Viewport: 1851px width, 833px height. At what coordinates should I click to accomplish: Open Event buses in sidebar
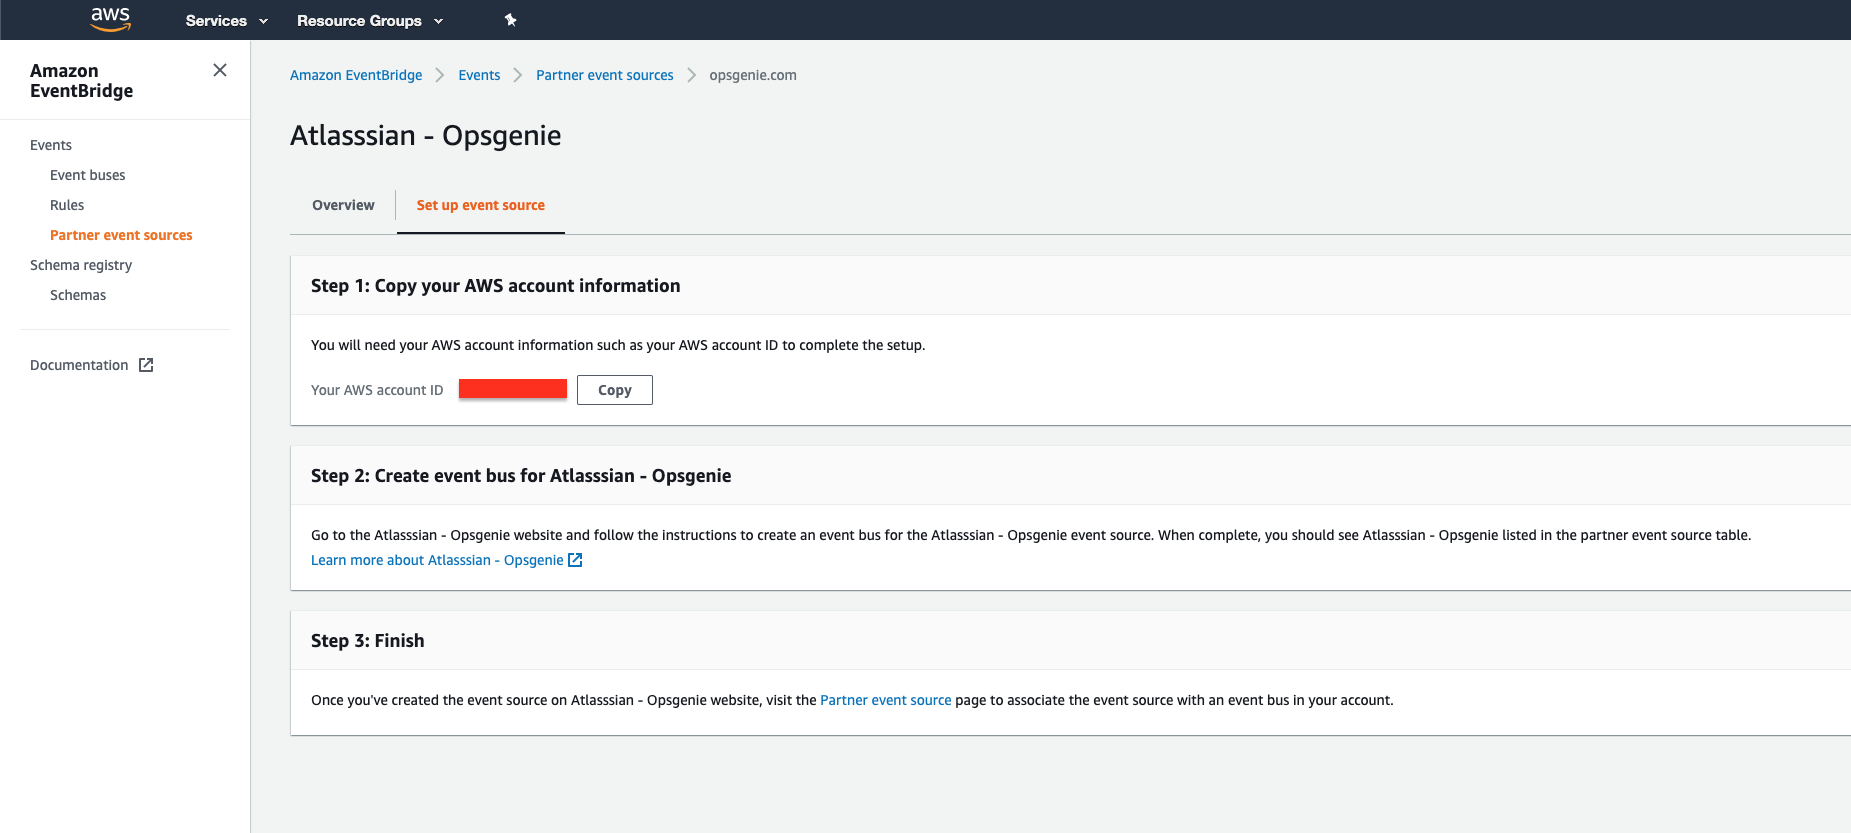(88, 175)
